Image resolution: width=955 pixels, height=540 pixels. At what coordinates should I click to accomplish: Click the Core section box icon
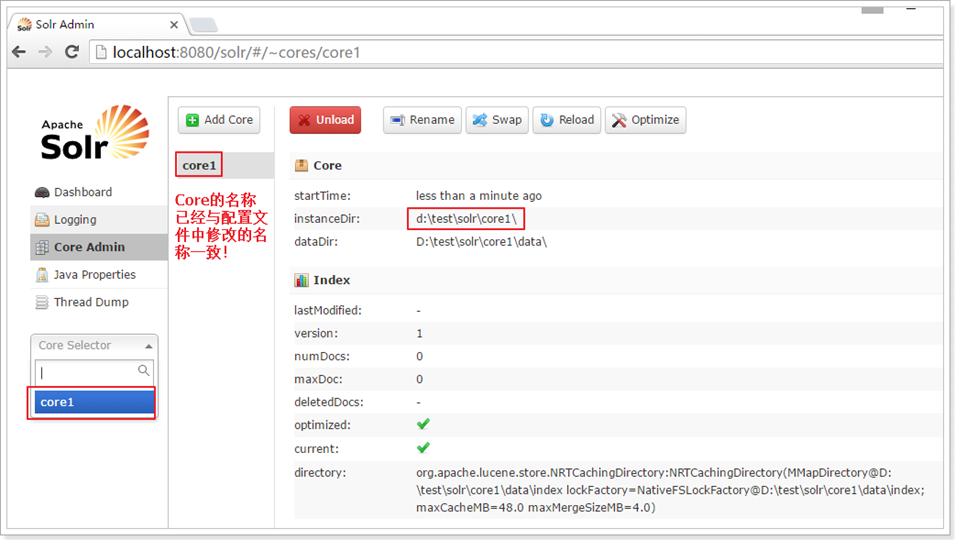tap(301, 166)
